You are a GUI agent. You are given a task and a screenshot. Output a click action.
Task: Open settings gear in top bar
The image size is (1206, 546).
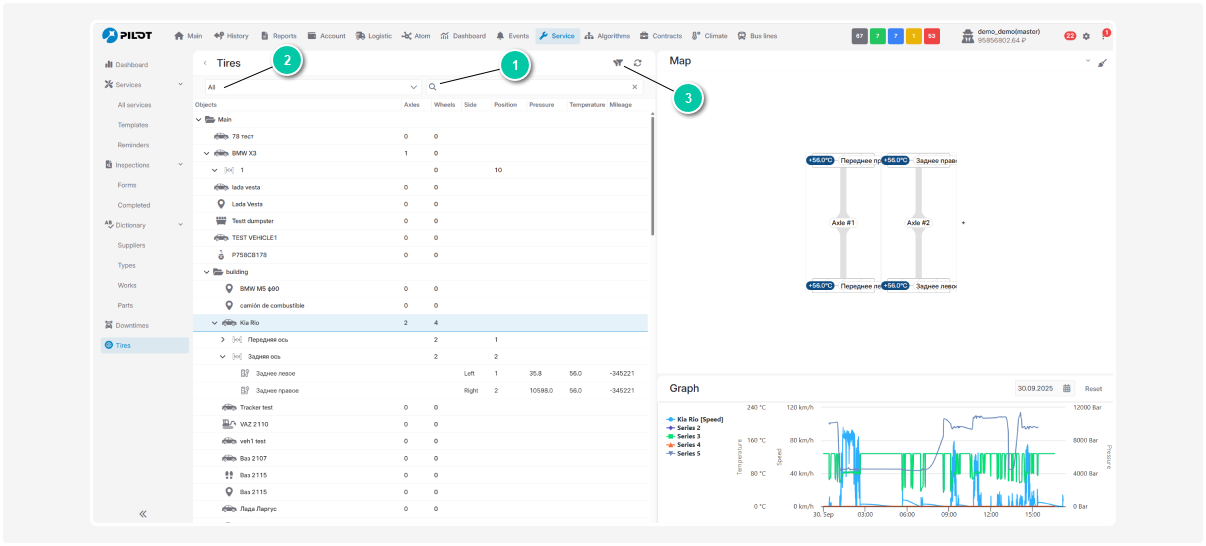click(x=1087, y=36)
